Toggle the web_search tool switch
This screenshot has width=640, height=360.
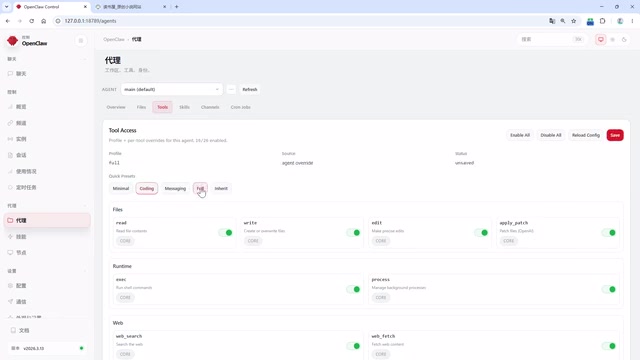(353, 346)
